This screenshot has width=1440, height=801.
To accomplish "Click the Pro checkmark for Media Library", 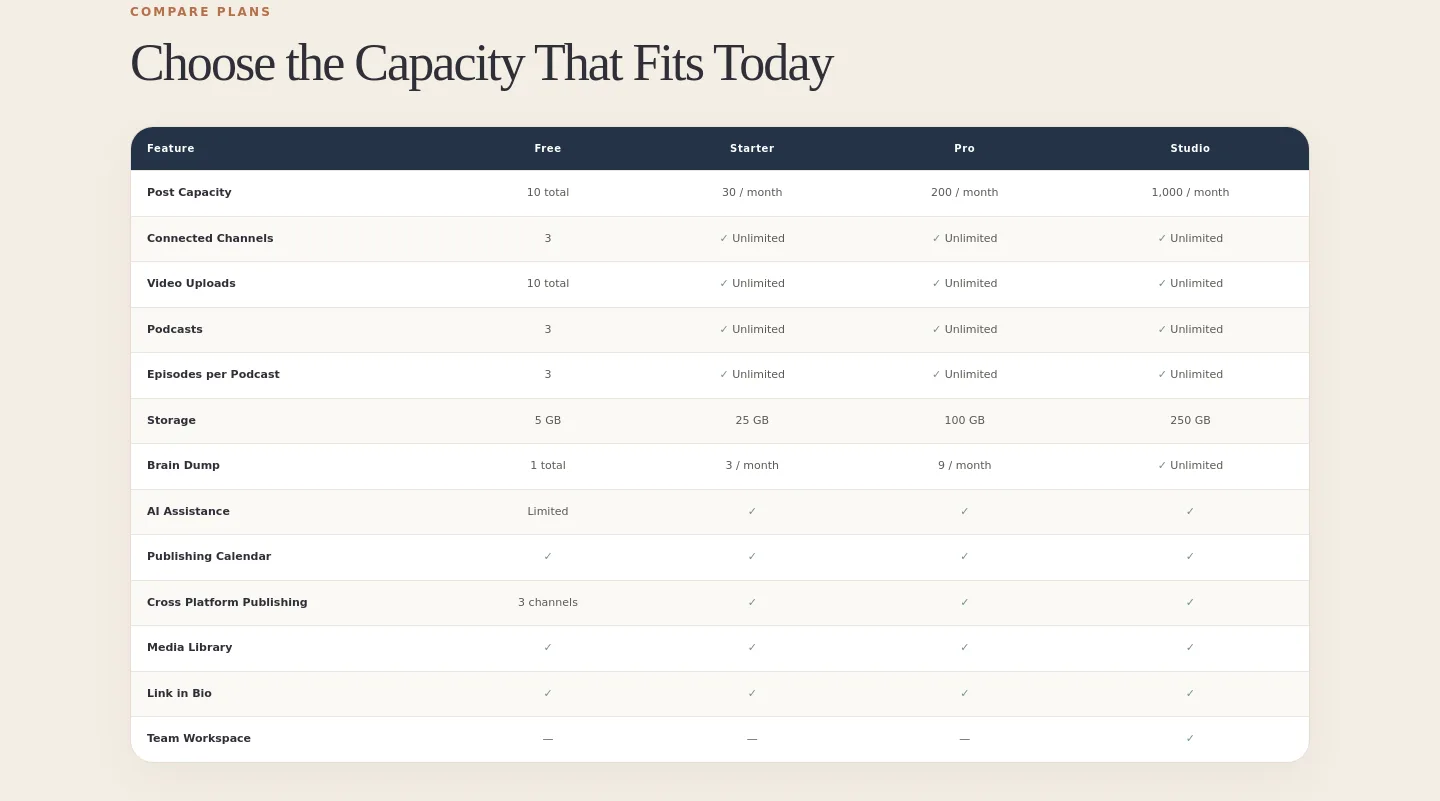I will pos(964,648).
